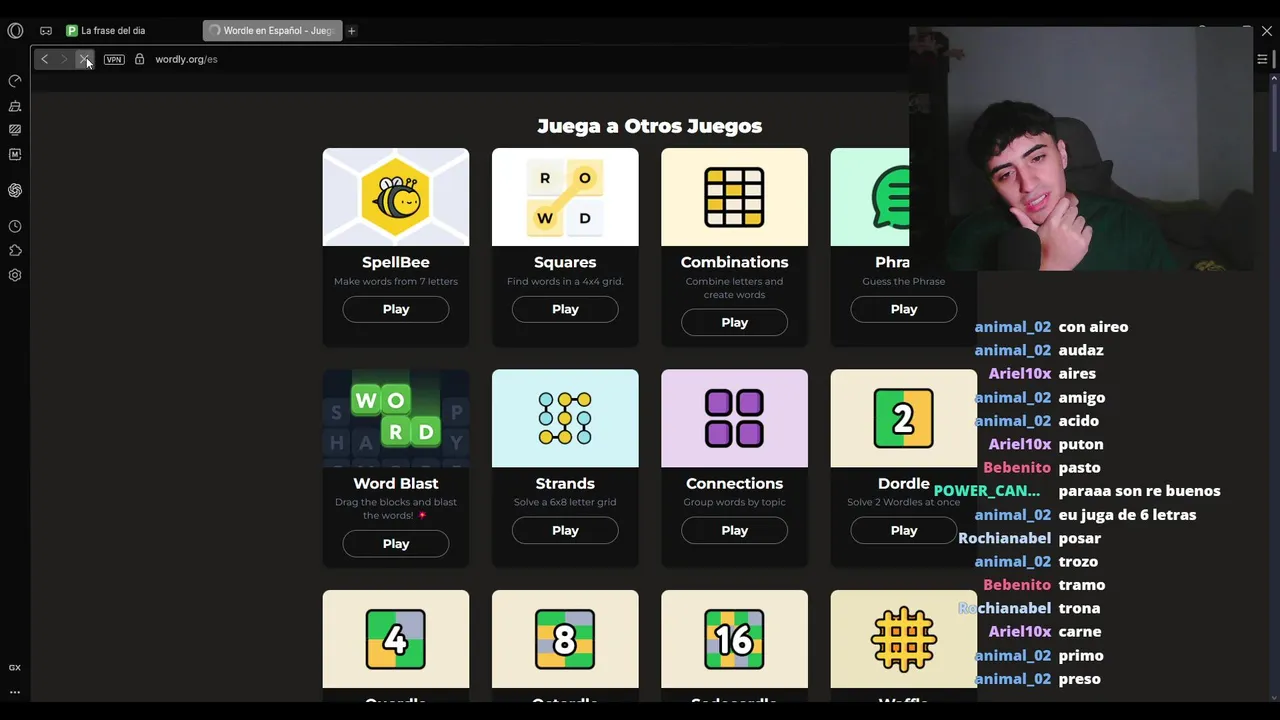View site security via the lock icon

click(139, 59)
